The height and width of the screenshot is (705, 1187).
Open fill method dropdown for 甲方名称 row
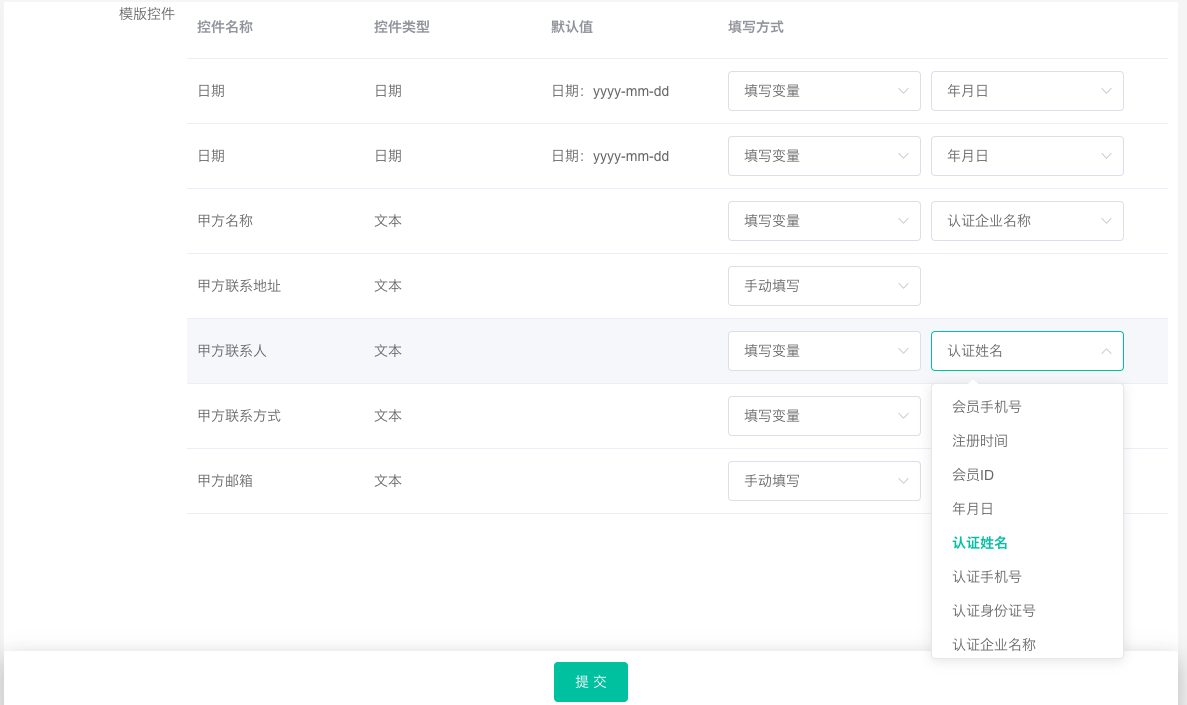click(x=824, y=221)
